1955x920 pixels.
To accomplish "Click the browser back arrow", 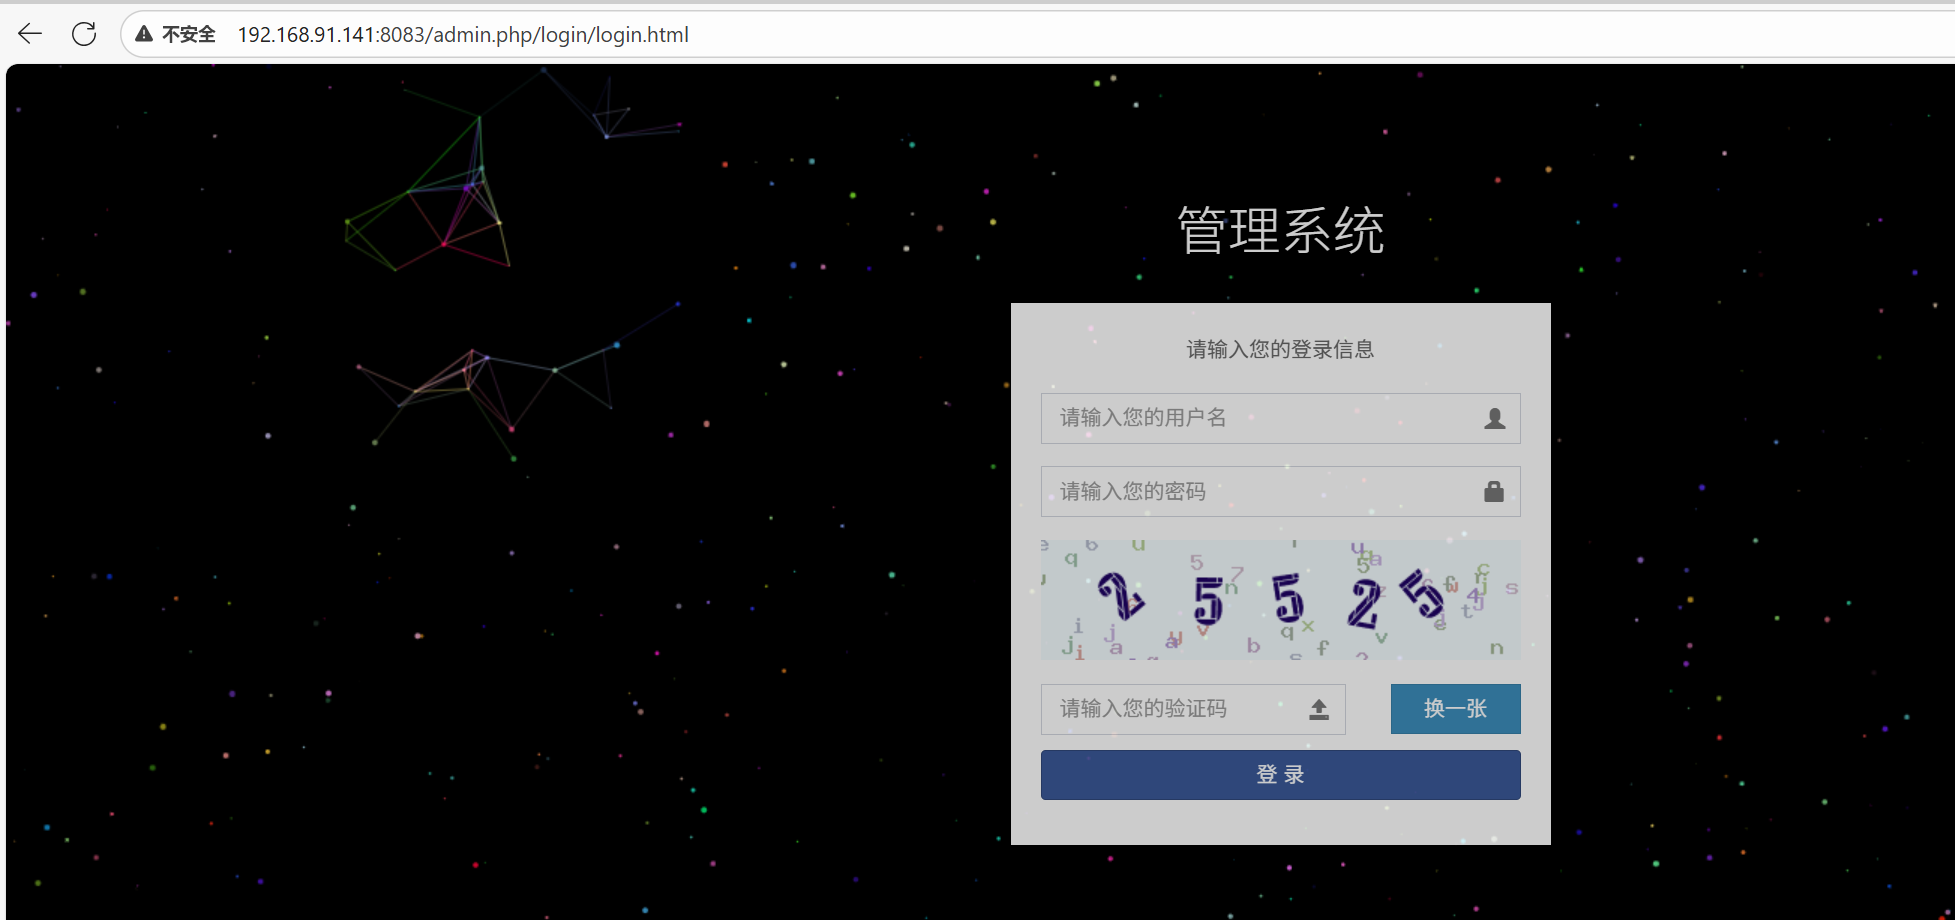I will coord(30,34).
